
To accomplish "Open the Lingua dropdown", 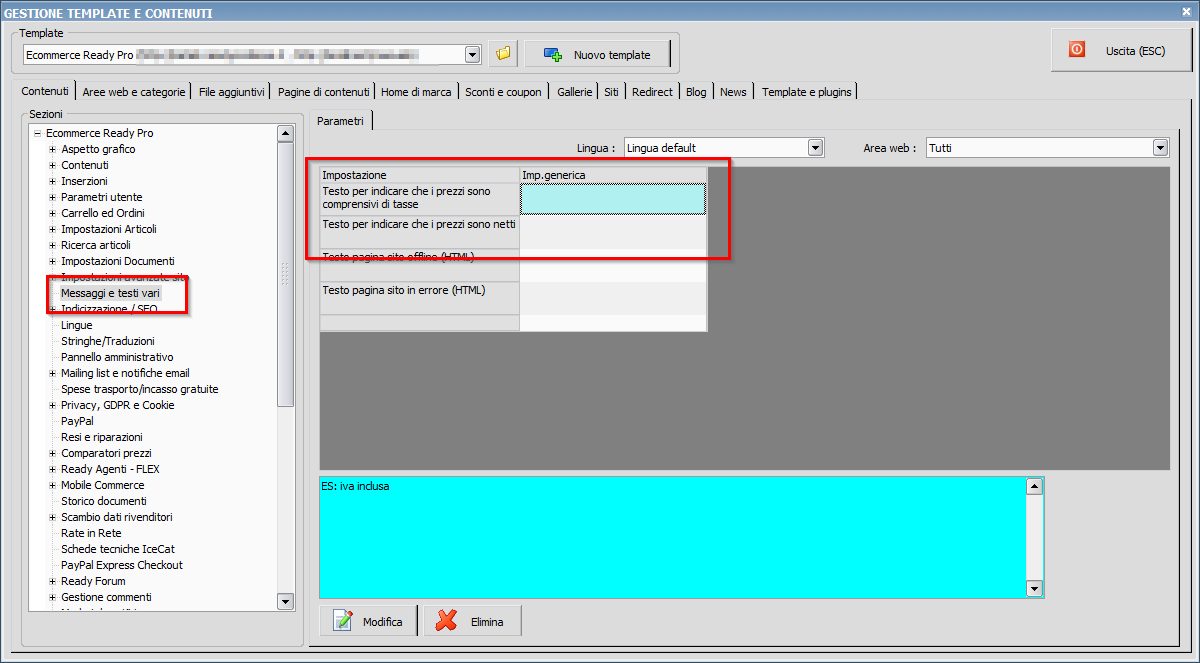I will click(815, 148).
